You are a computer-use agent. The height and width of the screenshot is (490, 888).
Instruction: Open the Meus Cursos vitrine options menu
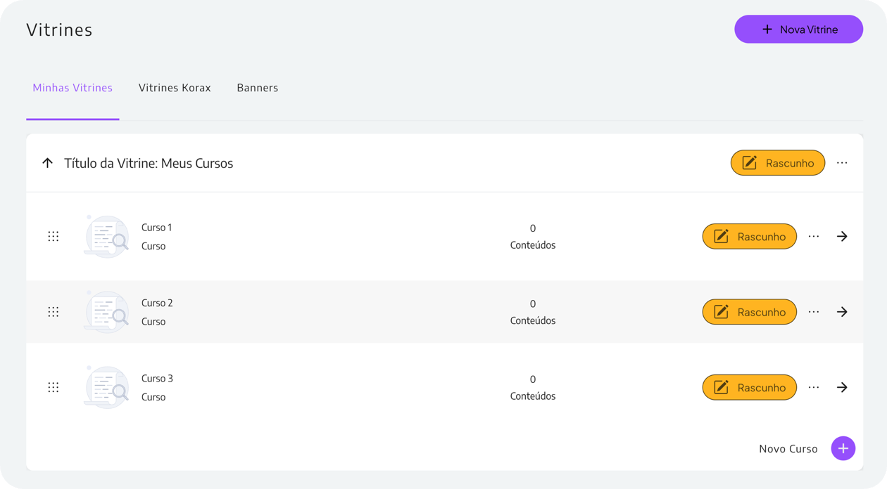coord(842,163)
